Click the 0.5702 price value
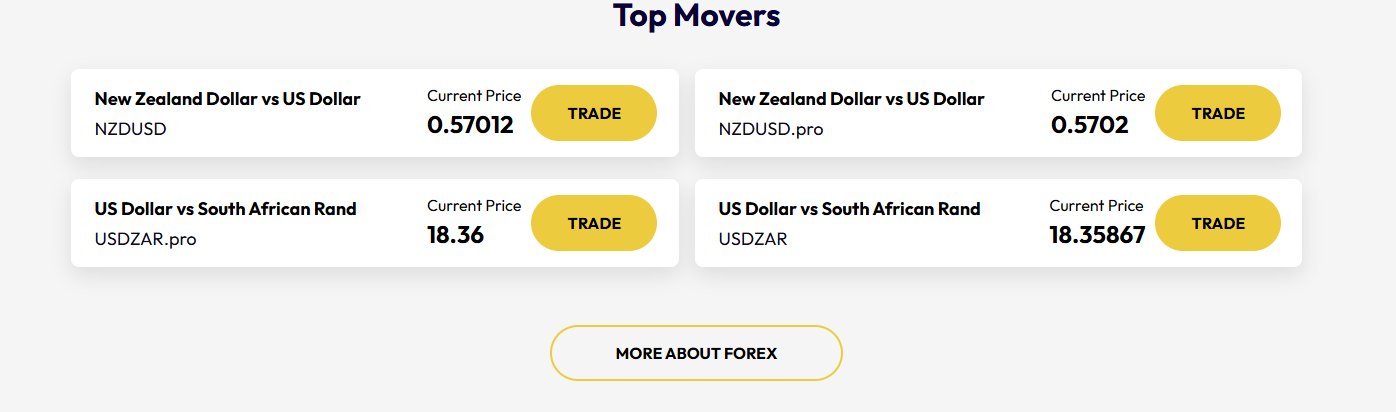This screenshot has height=412, width=1396. click(1089, 125)
